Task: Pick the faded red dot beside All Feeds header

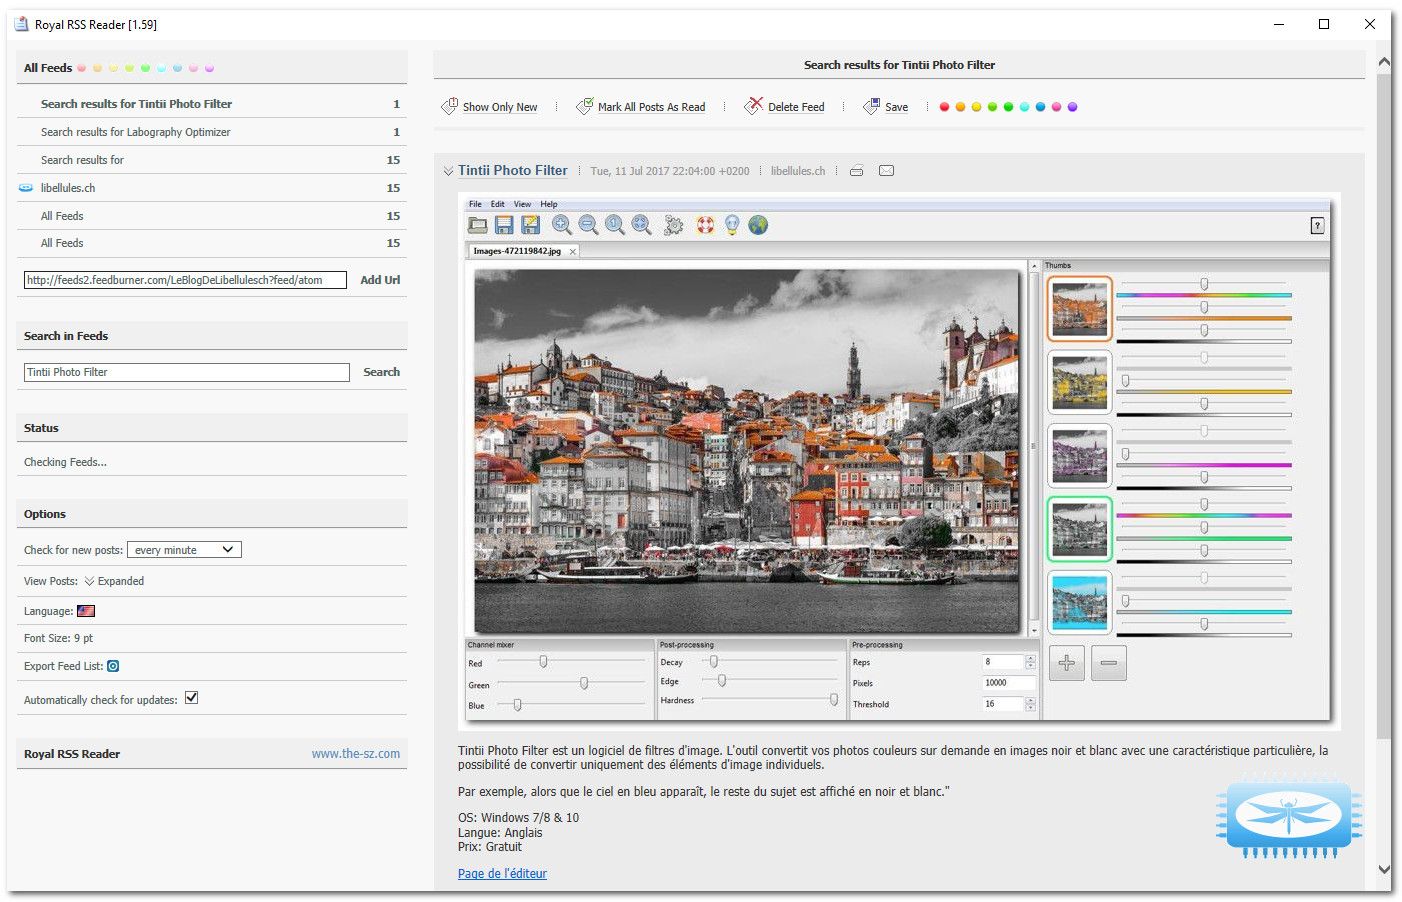Action: click(x=82, y=69)
